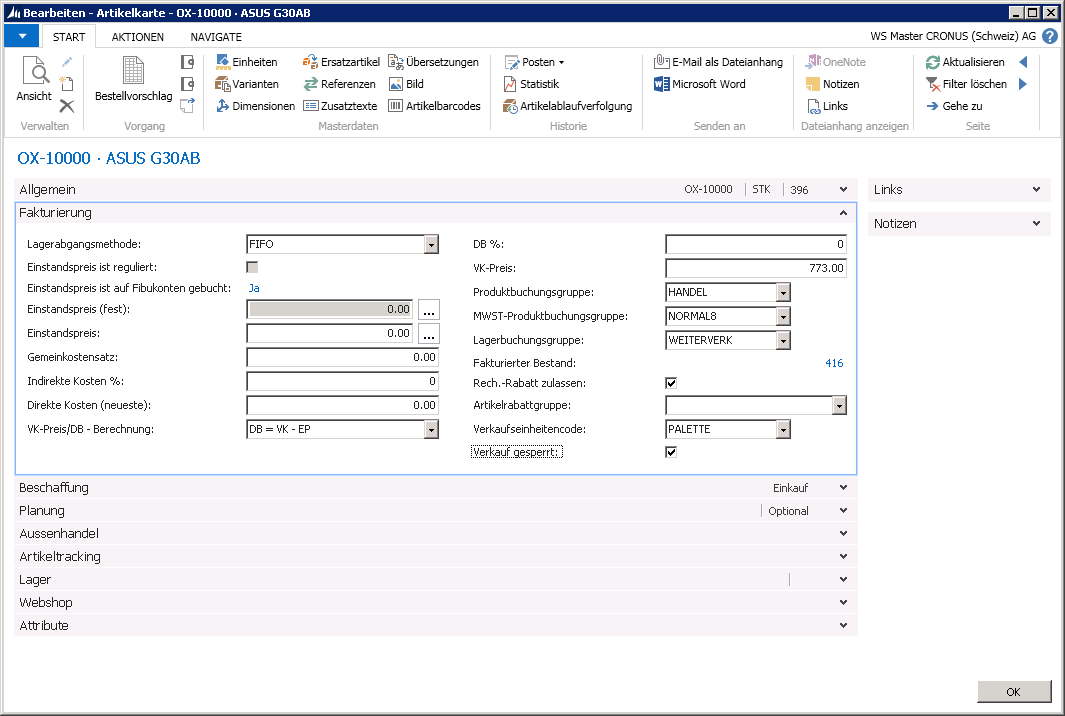The width and height of the screenshot is (1065, 716).
Task: Click into Gemeinkostensatz field
Action: (342, 357)
